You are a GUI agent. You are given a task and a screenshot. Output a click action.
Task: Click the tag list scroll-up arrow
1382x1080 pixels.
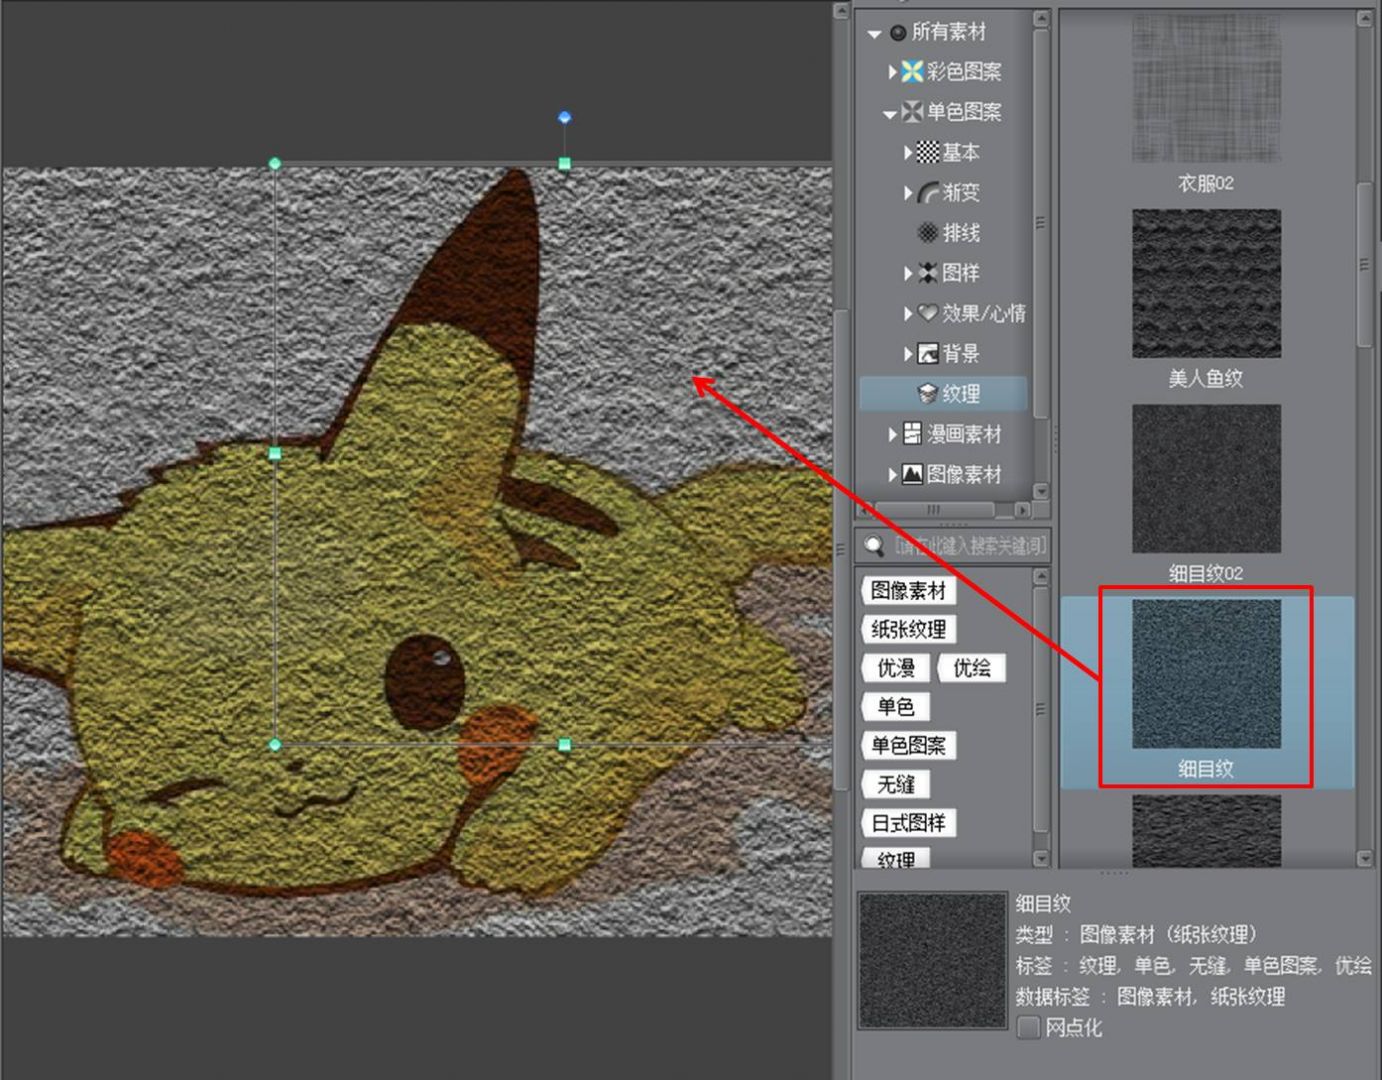[1041, 577]
